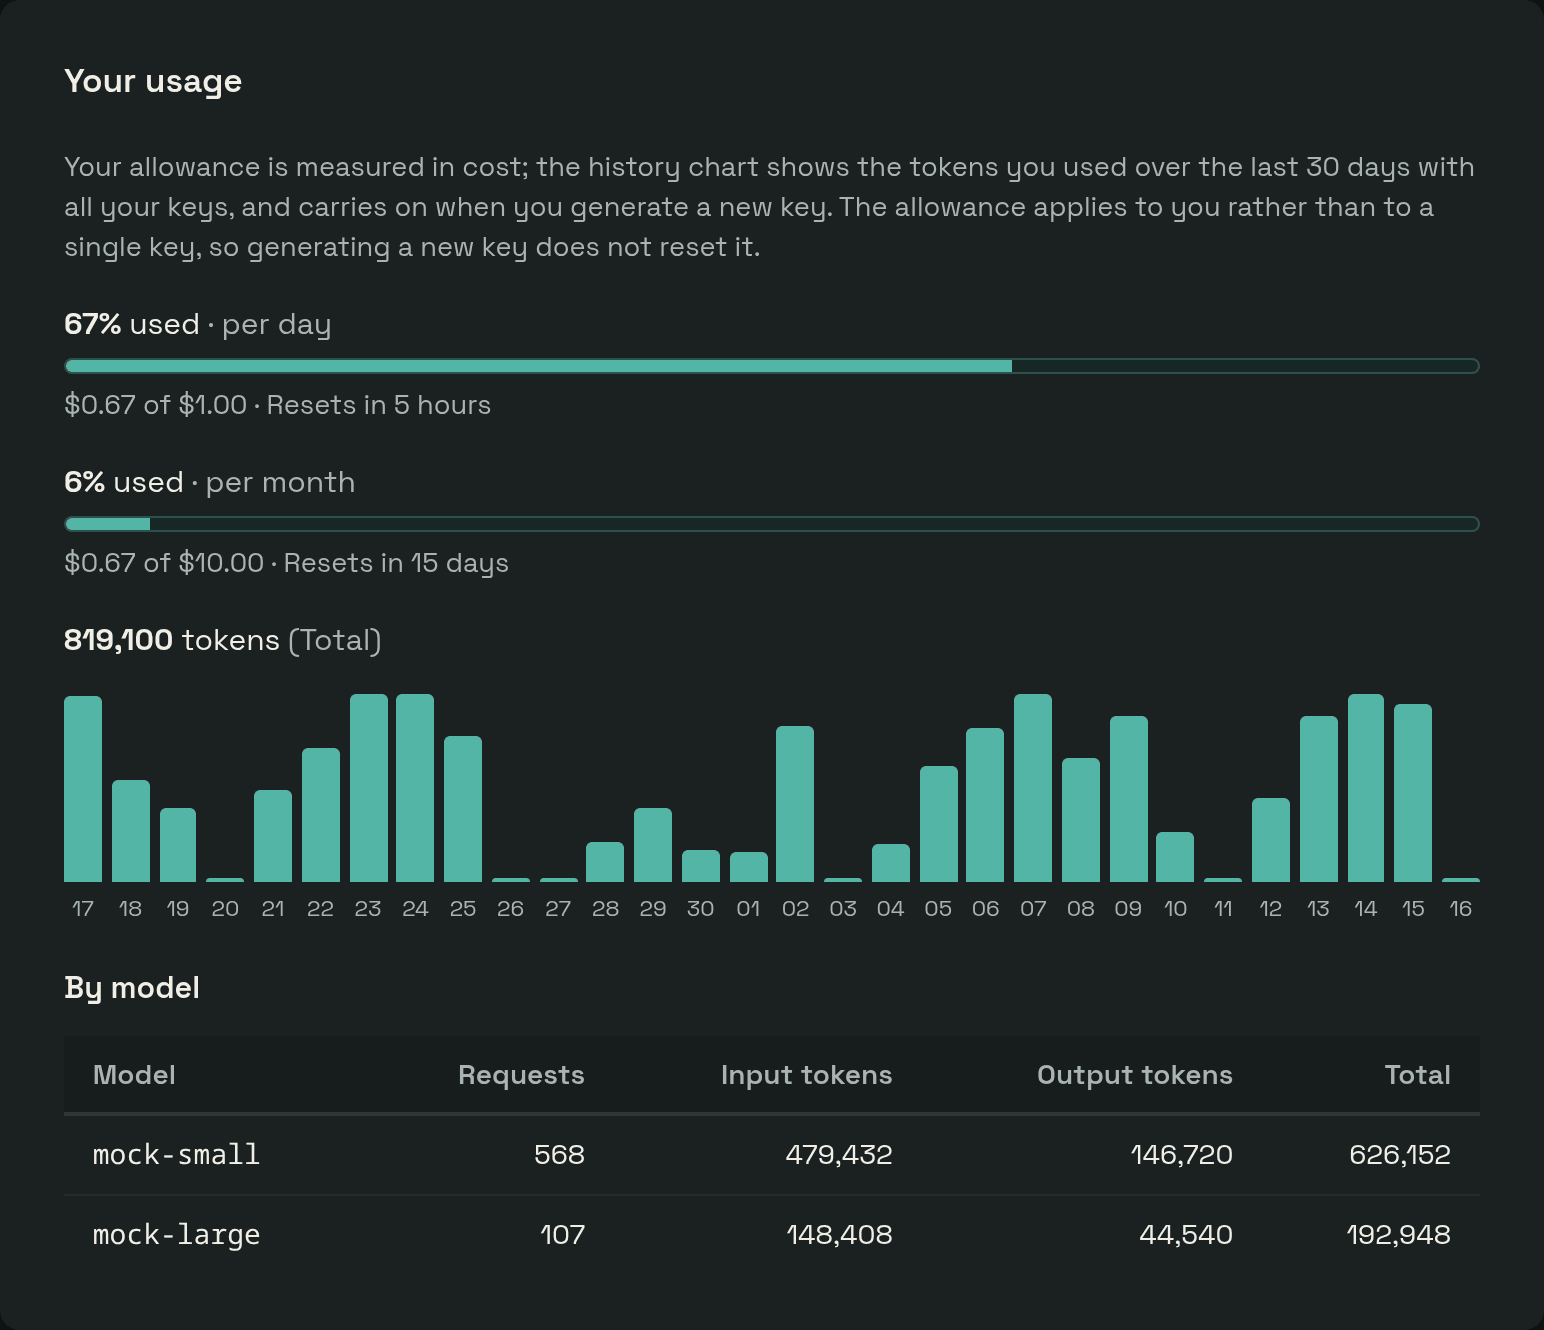Select the "mock-small" model row name
This screenshot has height=1330, width=1544.
pos(177,1155)
